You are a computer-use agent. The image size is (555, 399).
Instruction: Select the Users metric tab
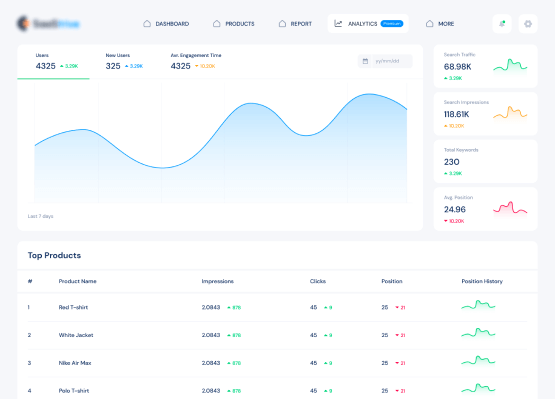point(53,62)
